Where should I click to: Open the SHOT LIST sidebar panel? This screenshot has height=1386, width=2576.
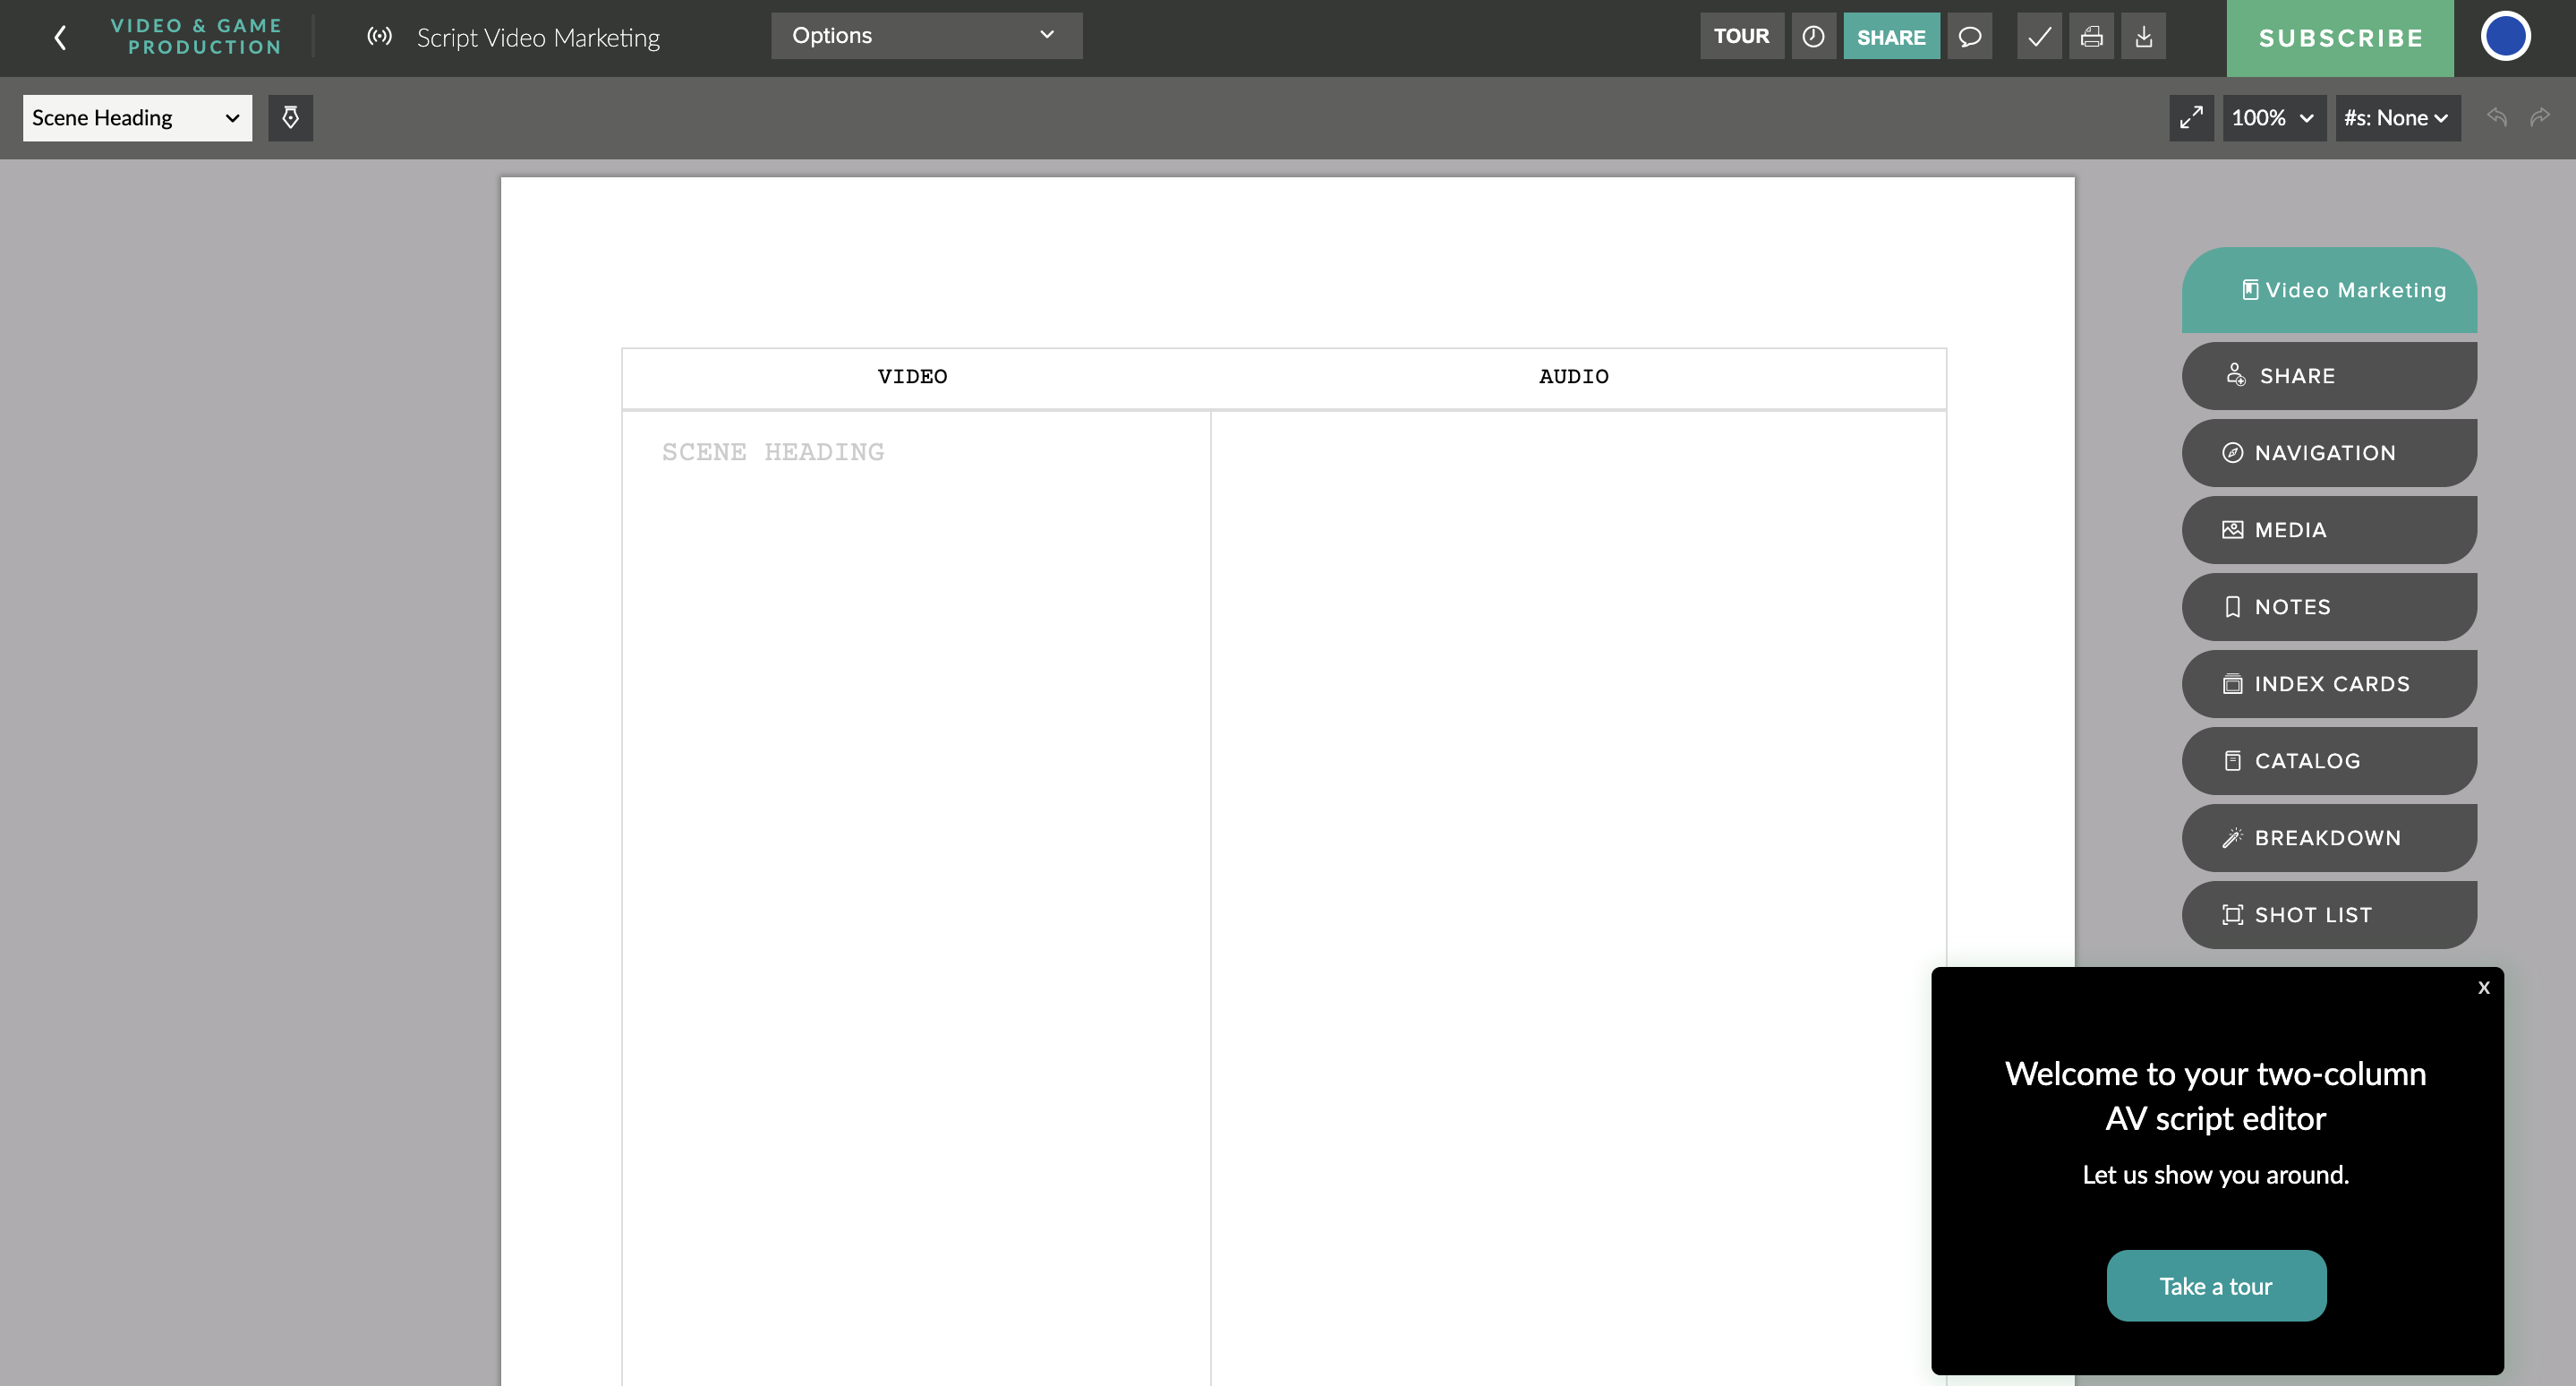tap(2329, 915)
